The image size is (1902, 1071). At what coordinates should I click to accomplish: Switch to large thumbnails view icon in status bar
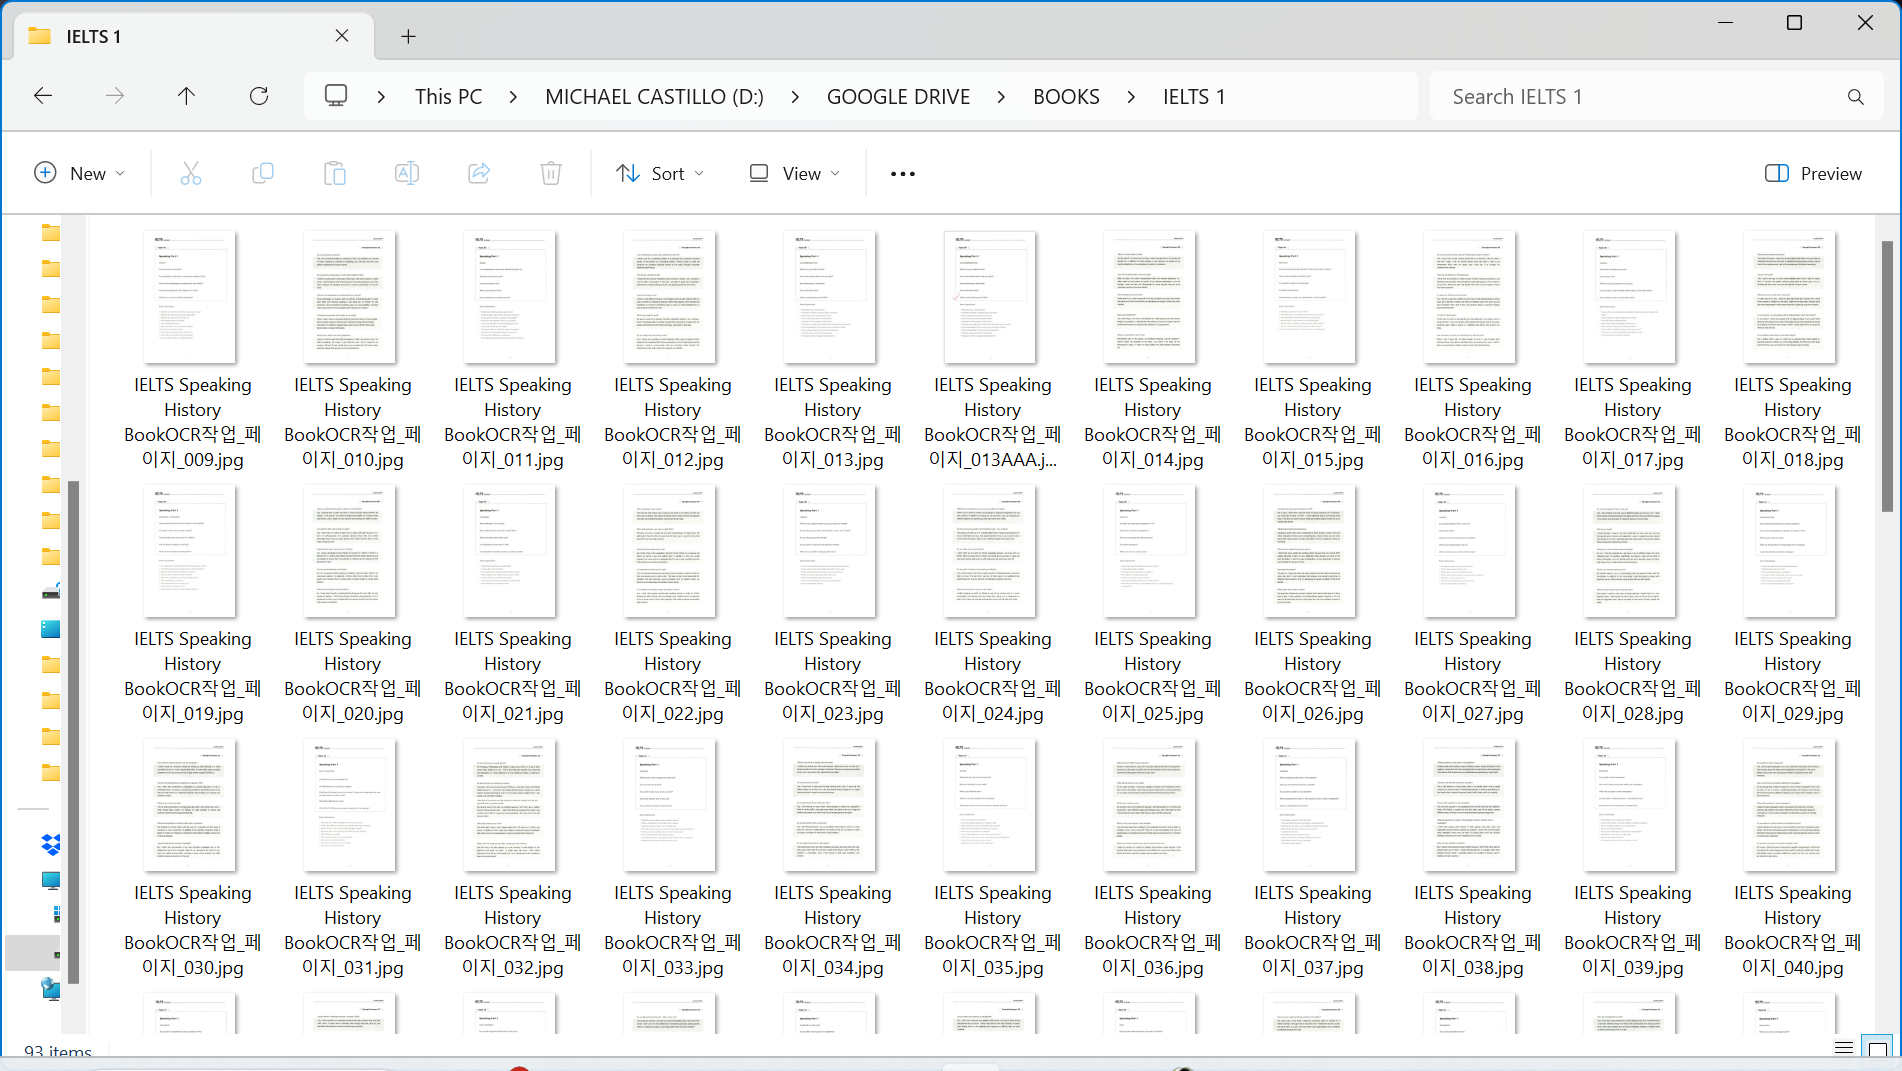point(1877,1048)
